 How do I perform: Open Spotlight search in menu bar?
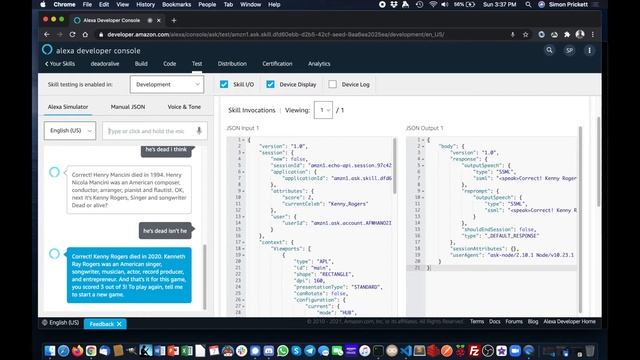coord(528,4)
